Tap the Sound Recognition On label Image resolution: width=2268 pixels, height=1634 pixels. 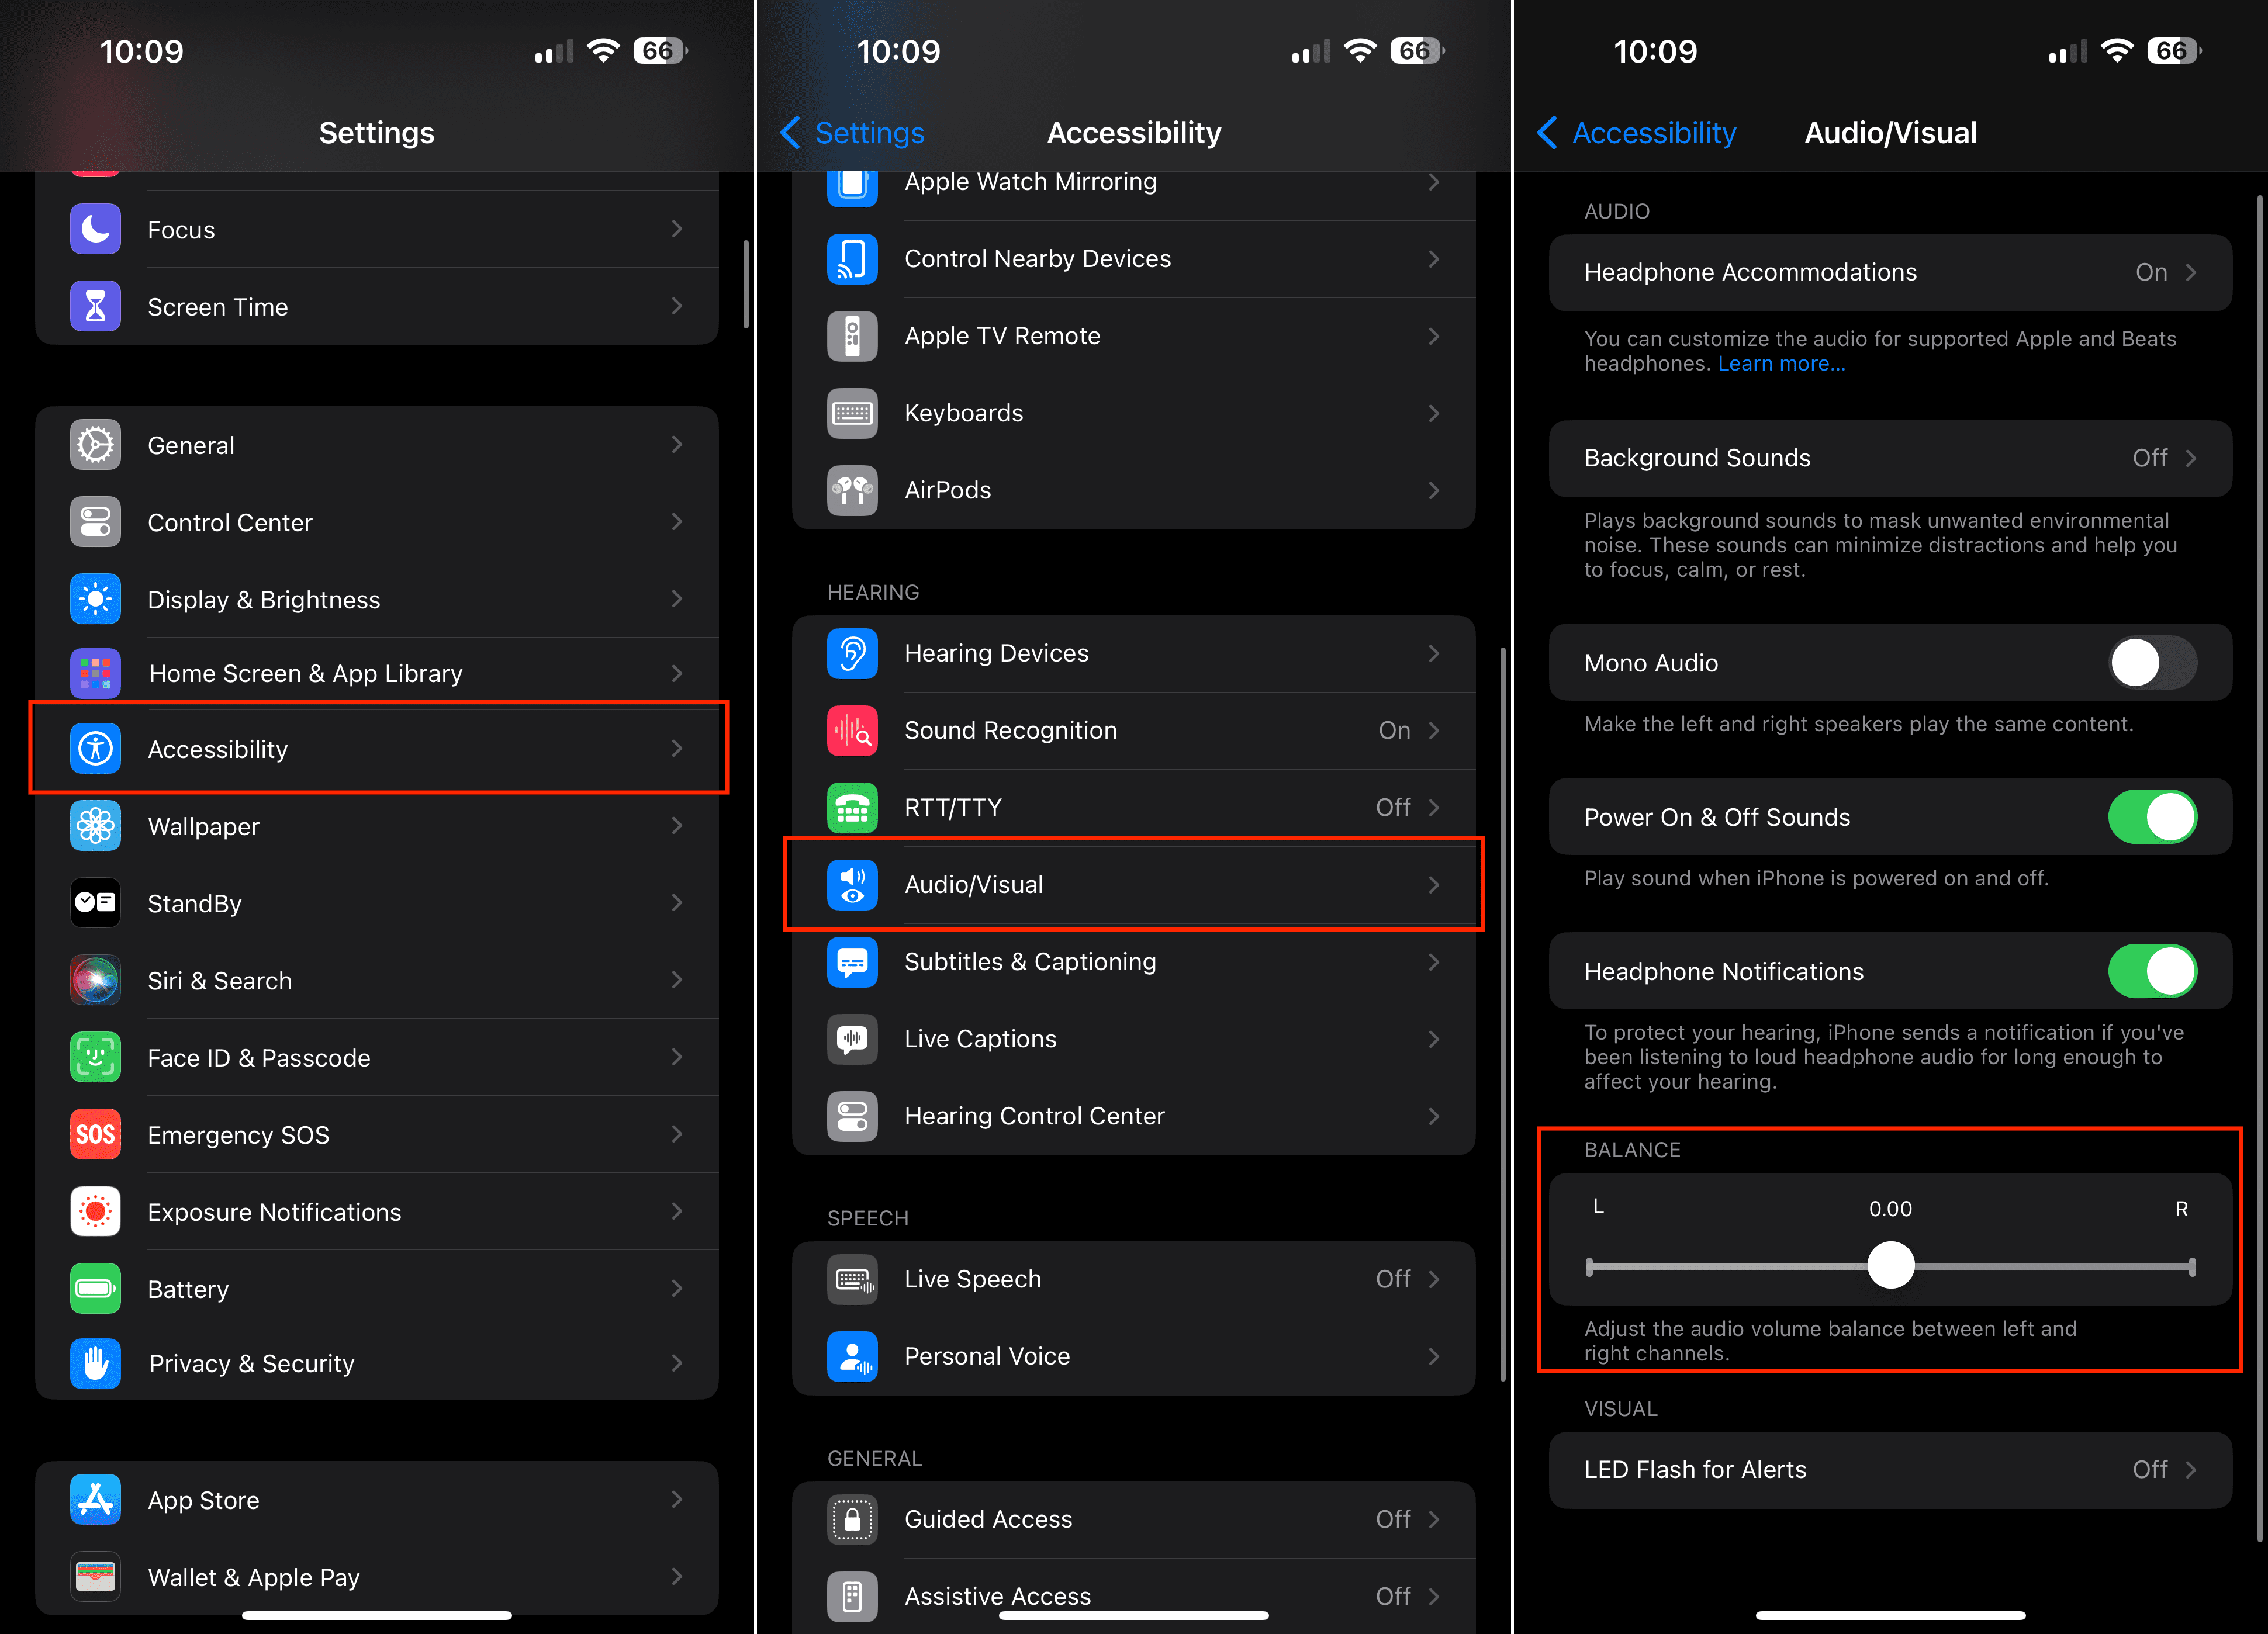1394,730
